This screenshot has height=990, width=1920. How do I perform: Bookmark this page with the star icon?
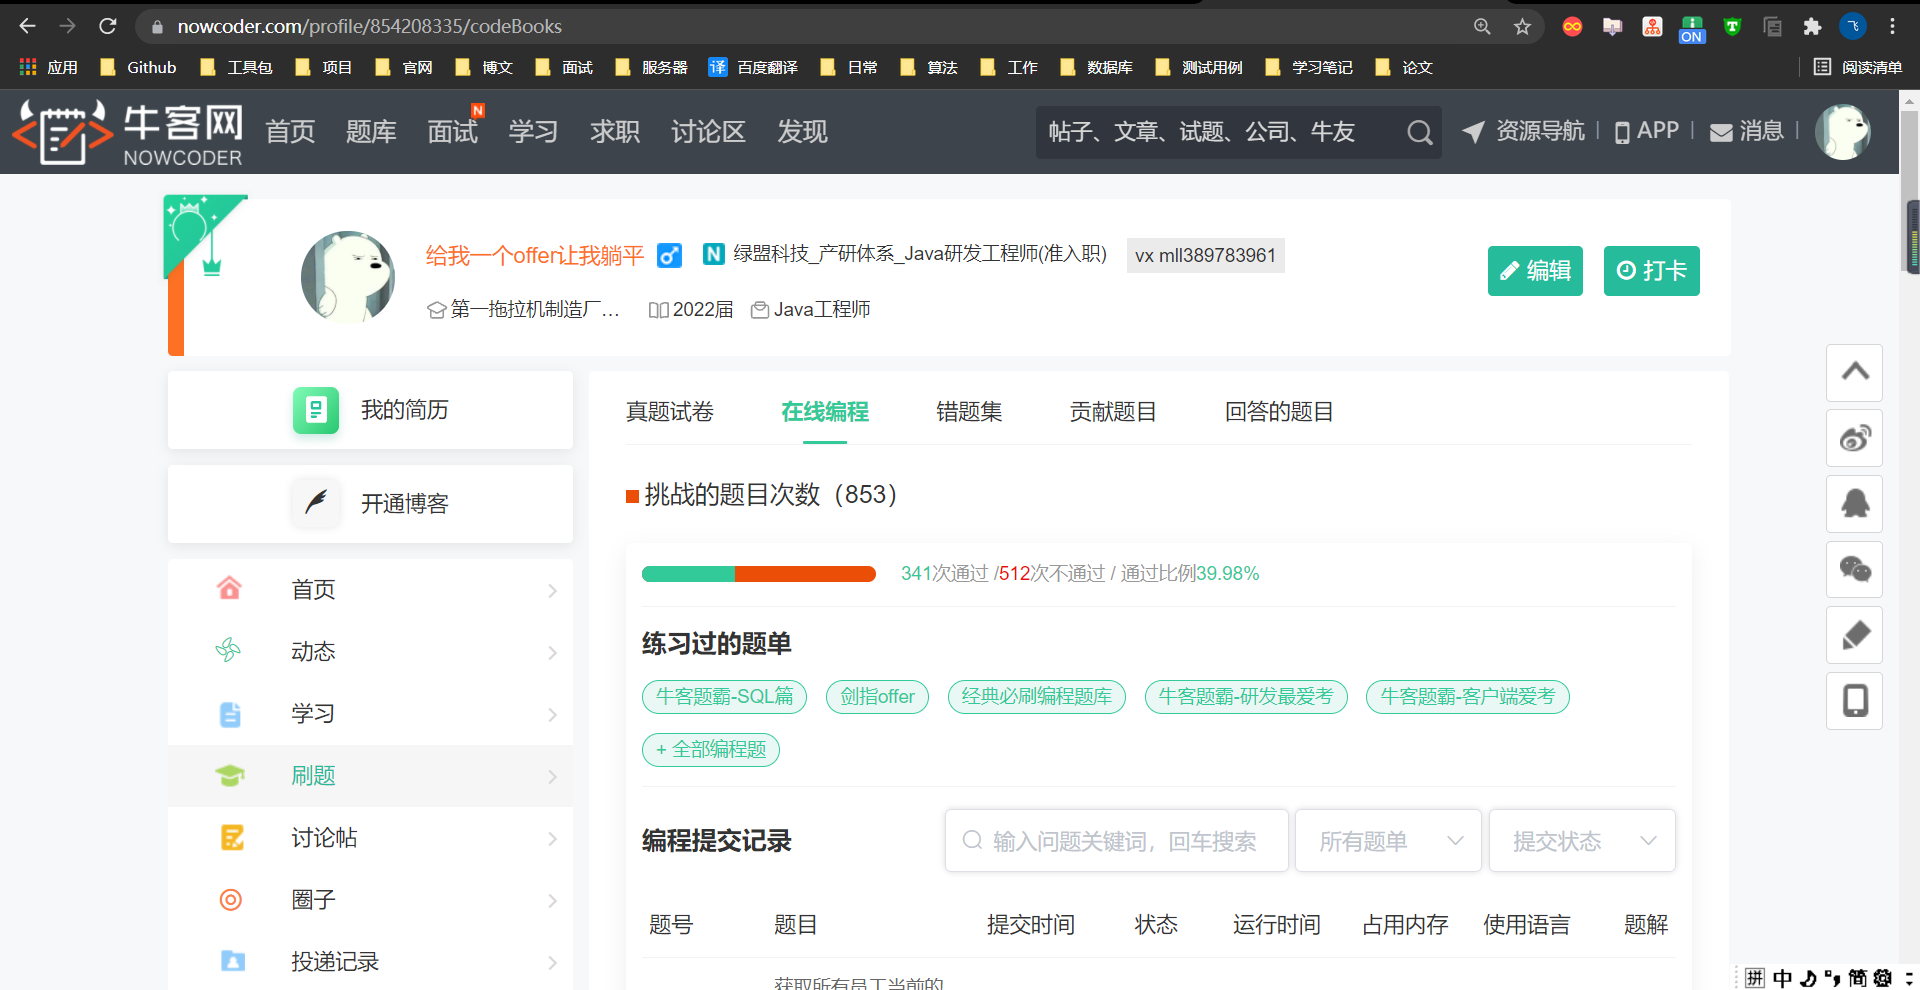(1522, 27)
